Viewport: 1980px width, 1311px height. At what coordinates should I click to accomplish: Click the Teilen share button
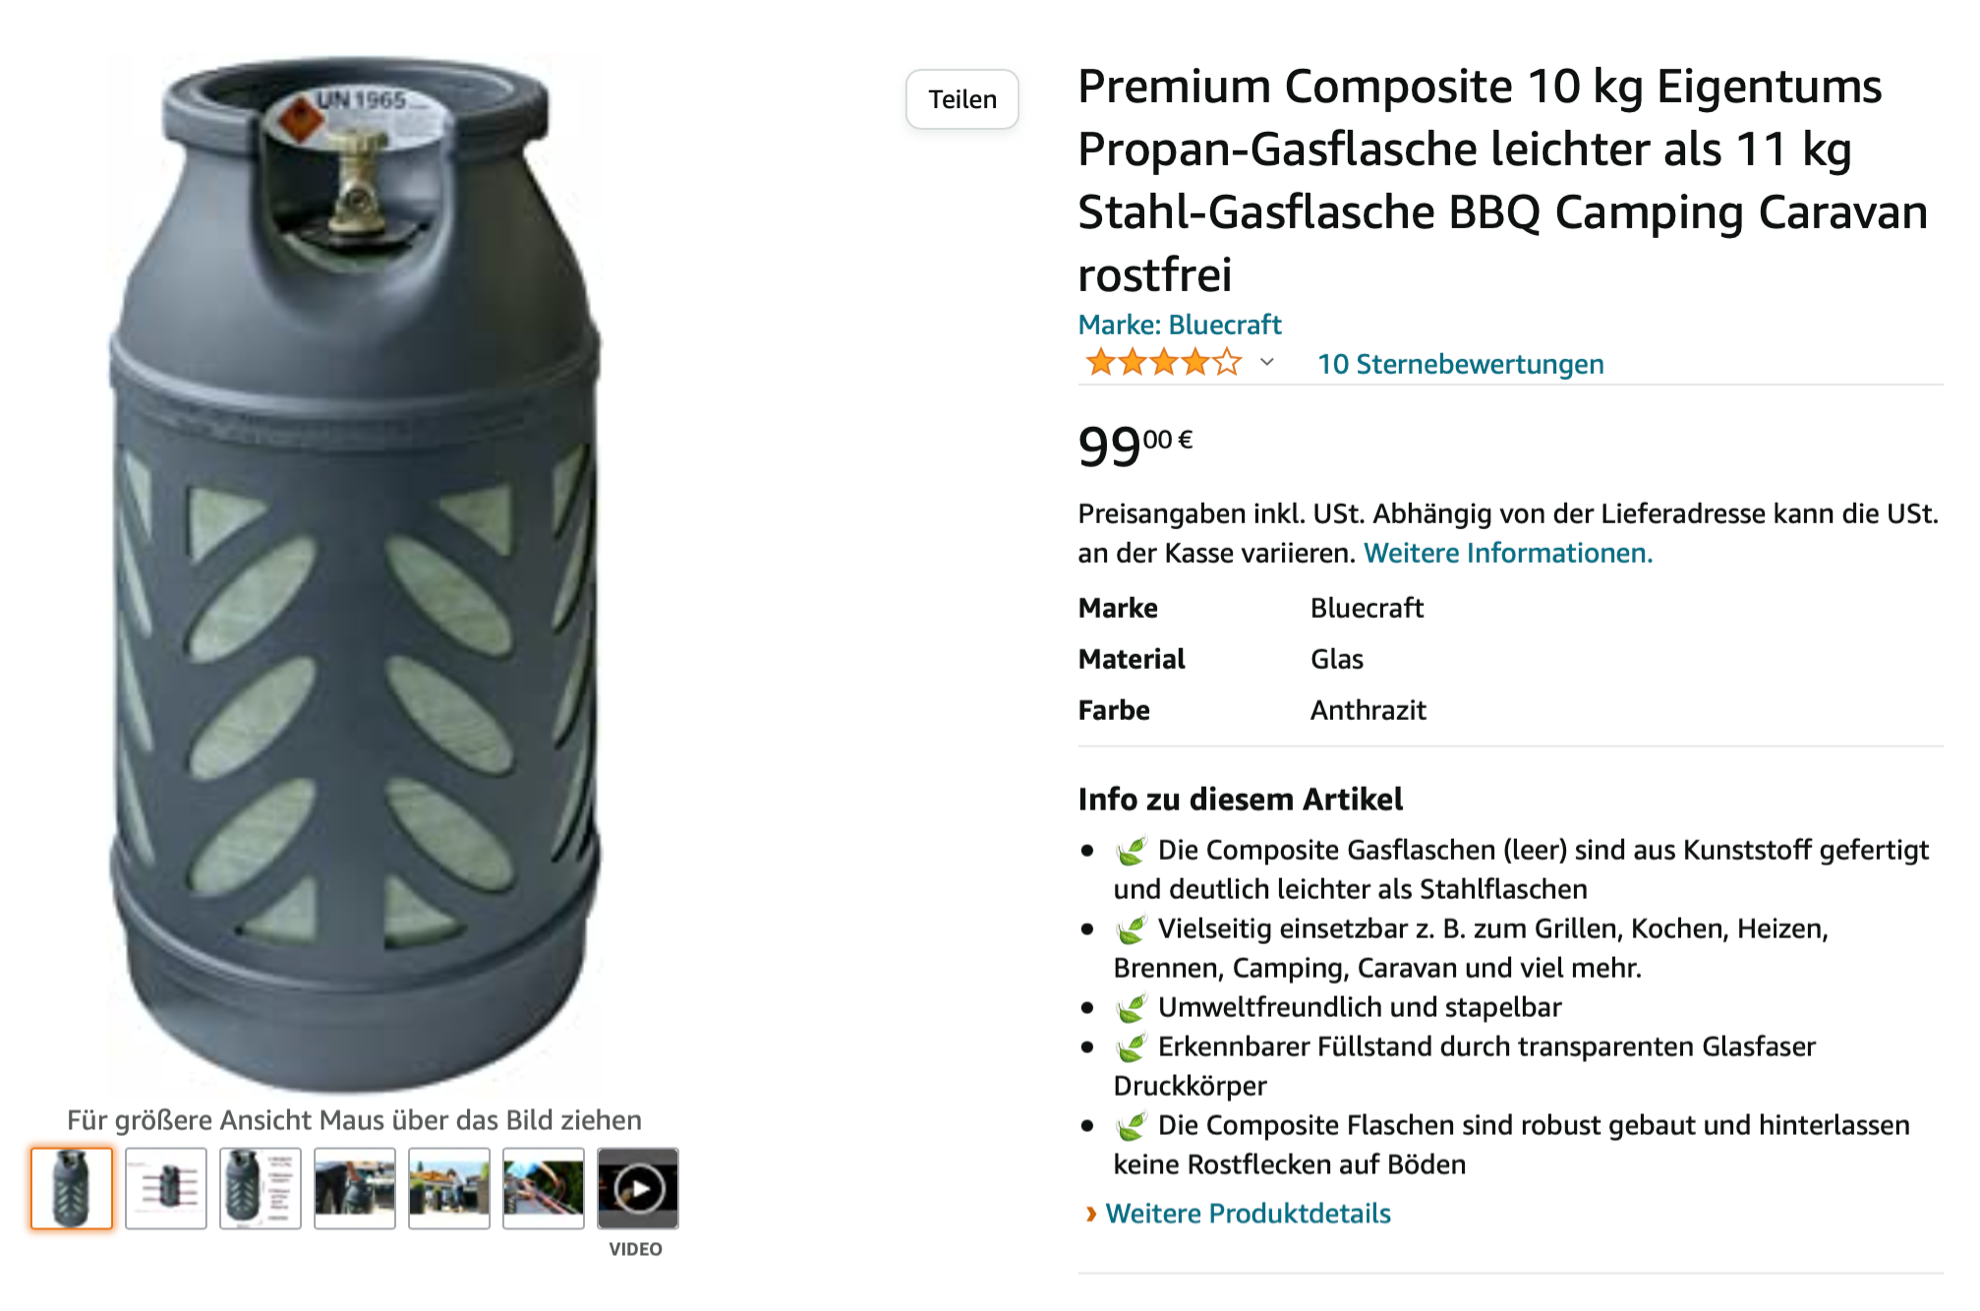tap(961, 99)
